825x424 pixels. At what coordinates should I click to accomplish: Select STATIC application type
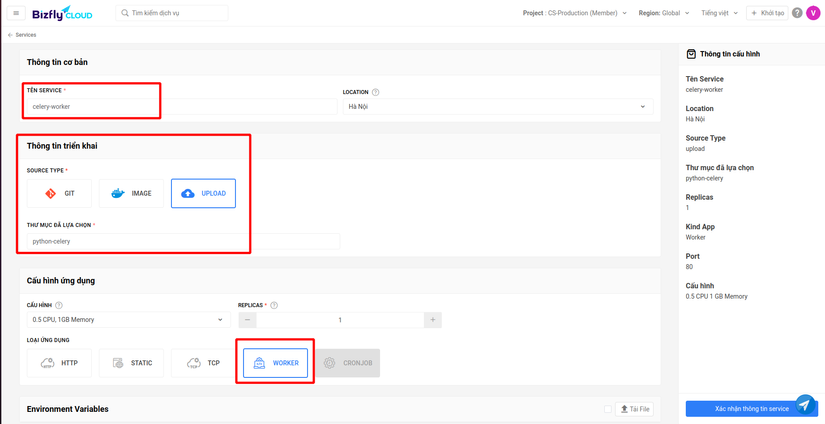(131, 363)
